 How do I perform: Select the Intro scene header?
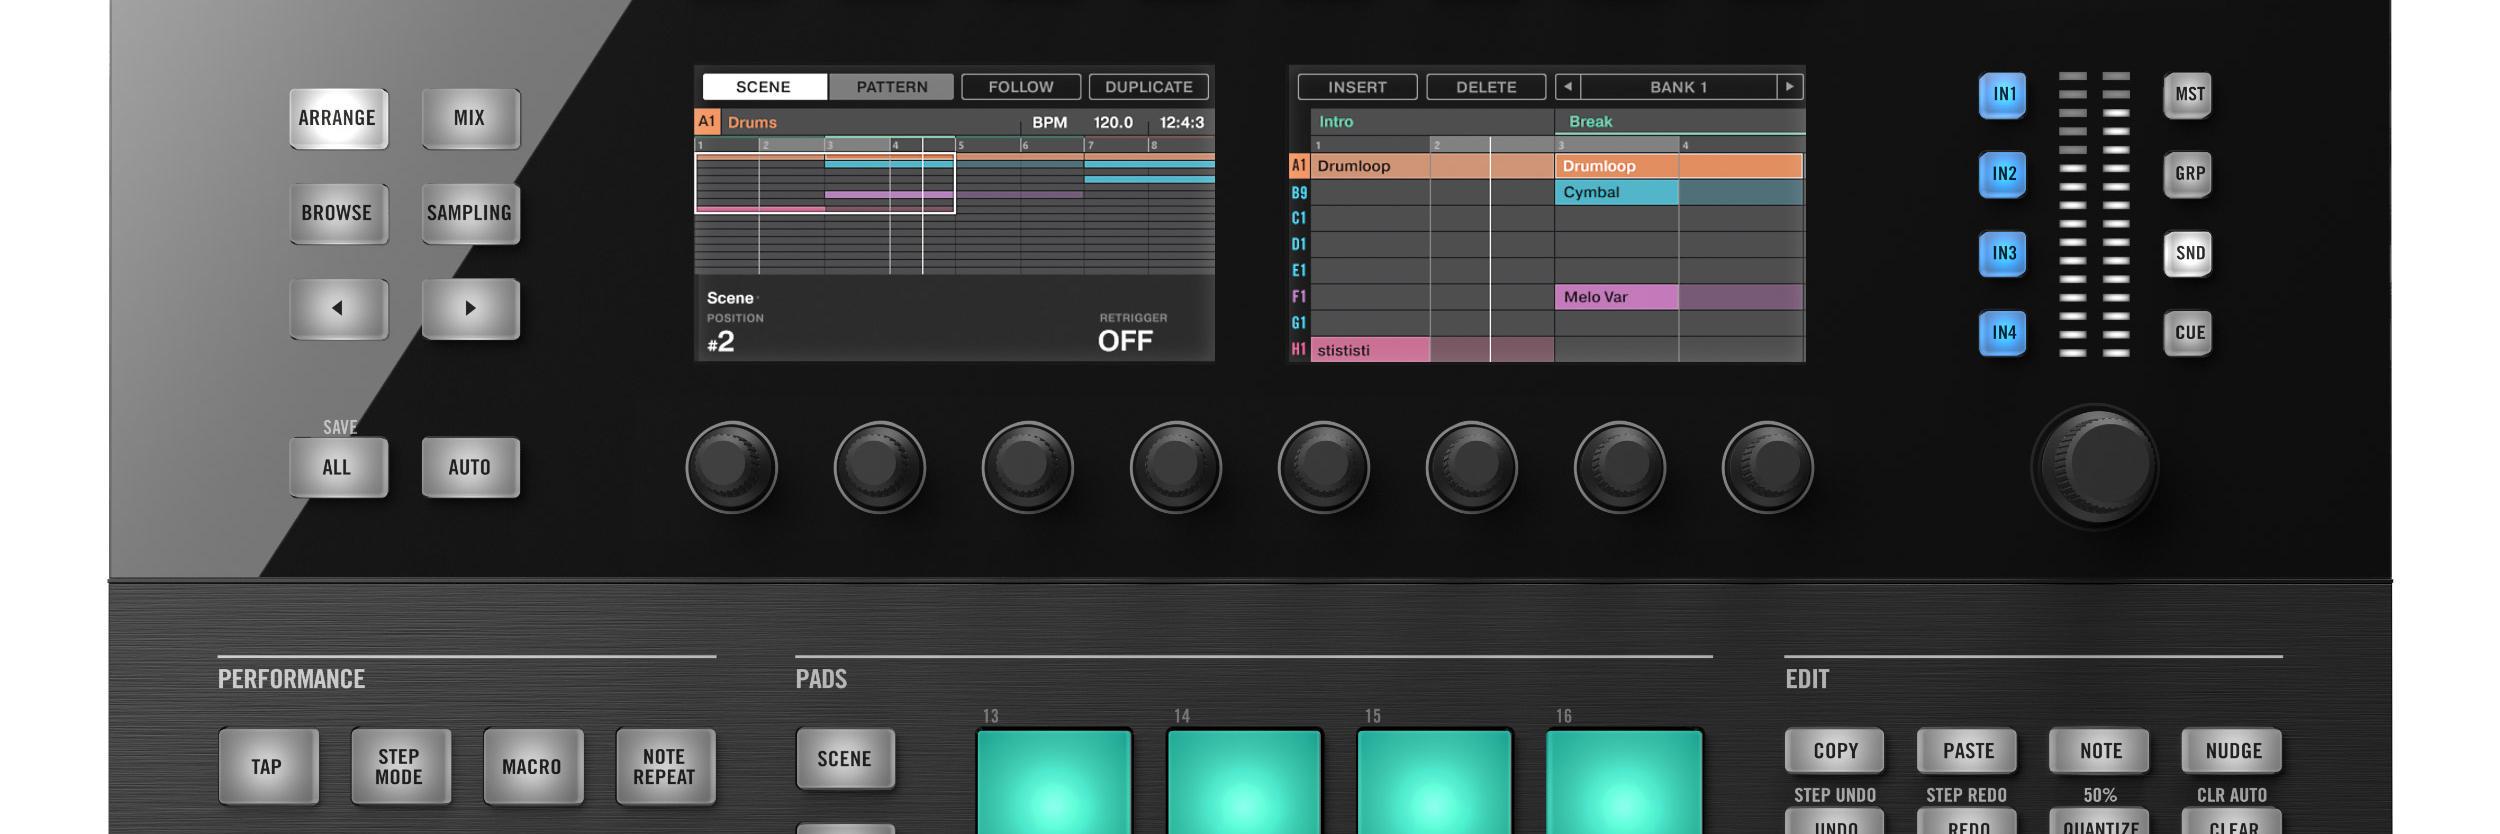pos(1432,122)
